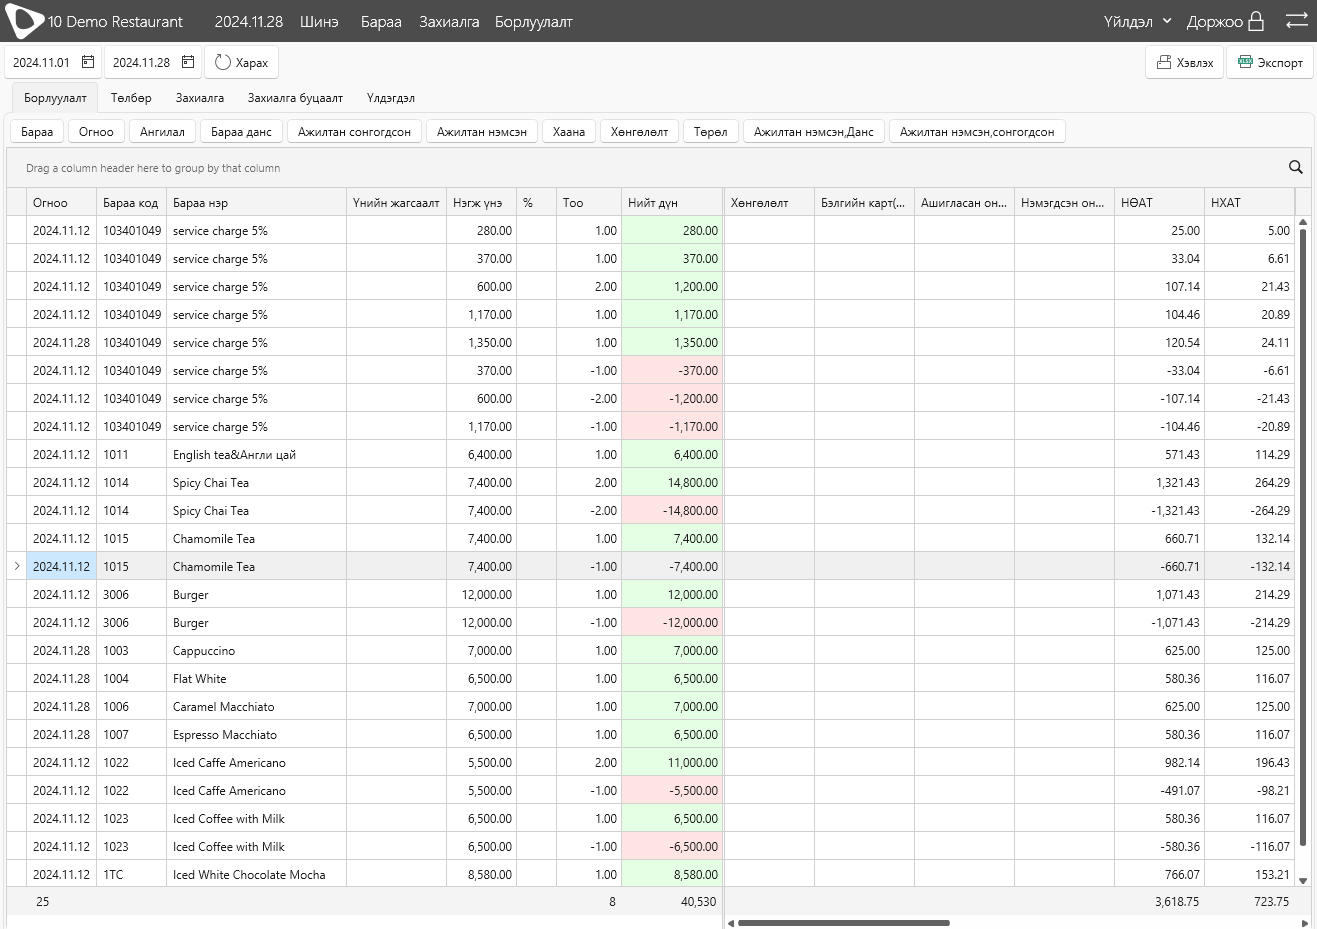Click the swap arrows icon at top right
Viewport: 1317px width, 929px height.
tap(1296, 21)
